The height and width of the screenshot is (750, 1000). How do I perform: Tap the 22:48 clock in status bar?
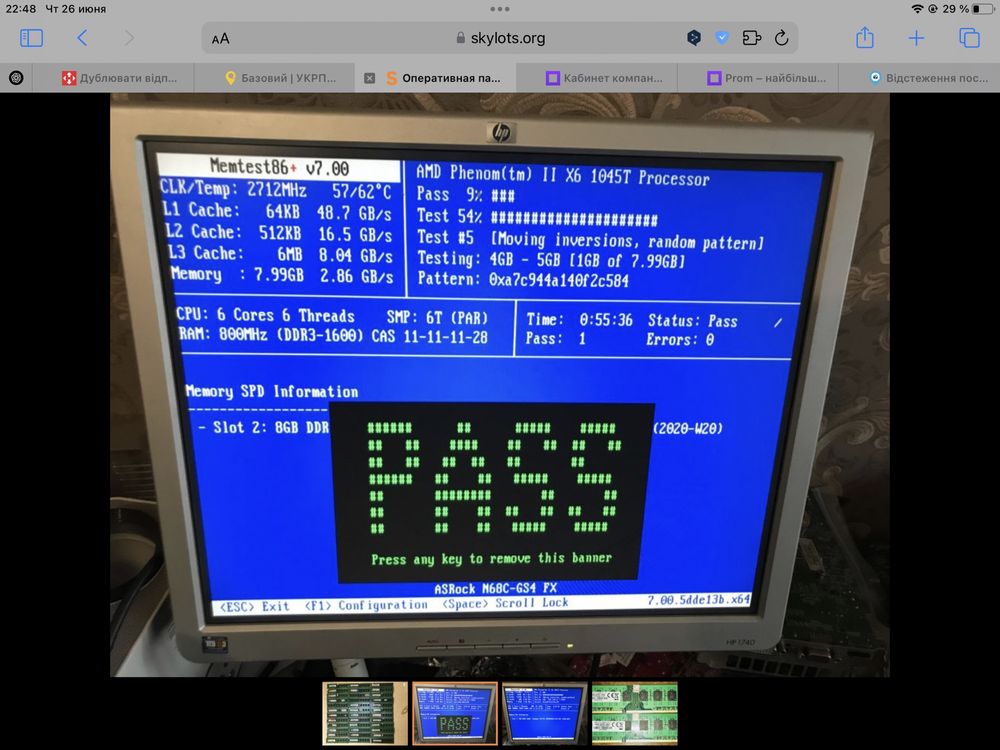tap(20, 9)
